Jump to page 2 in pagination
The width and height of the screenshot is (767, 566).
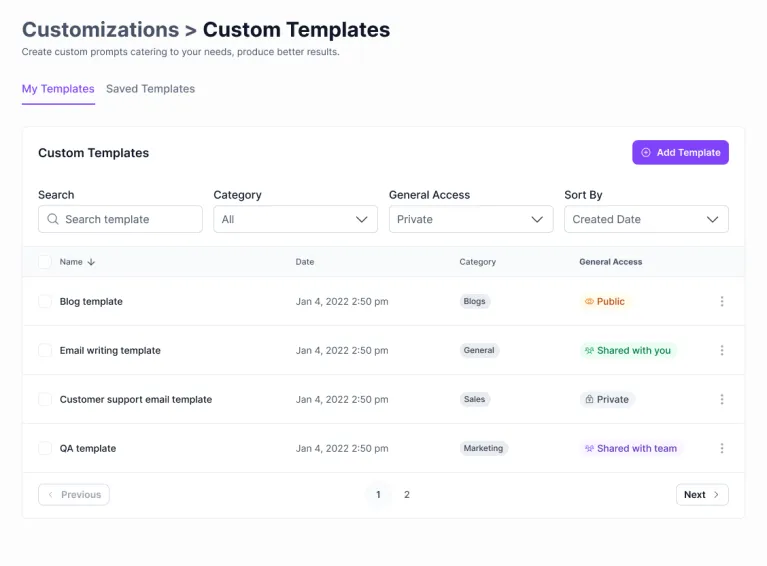click(406, 495)
